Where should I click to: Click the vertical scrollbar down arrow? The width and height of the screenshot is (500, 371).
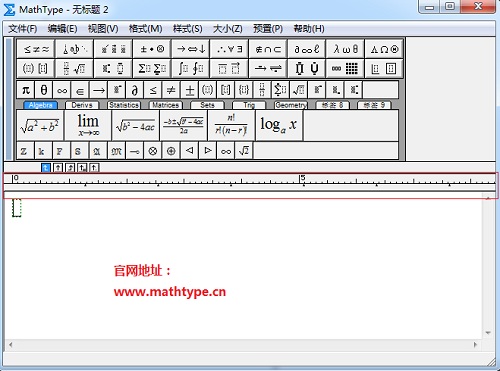pyautogui.click(x=488, y=333)
